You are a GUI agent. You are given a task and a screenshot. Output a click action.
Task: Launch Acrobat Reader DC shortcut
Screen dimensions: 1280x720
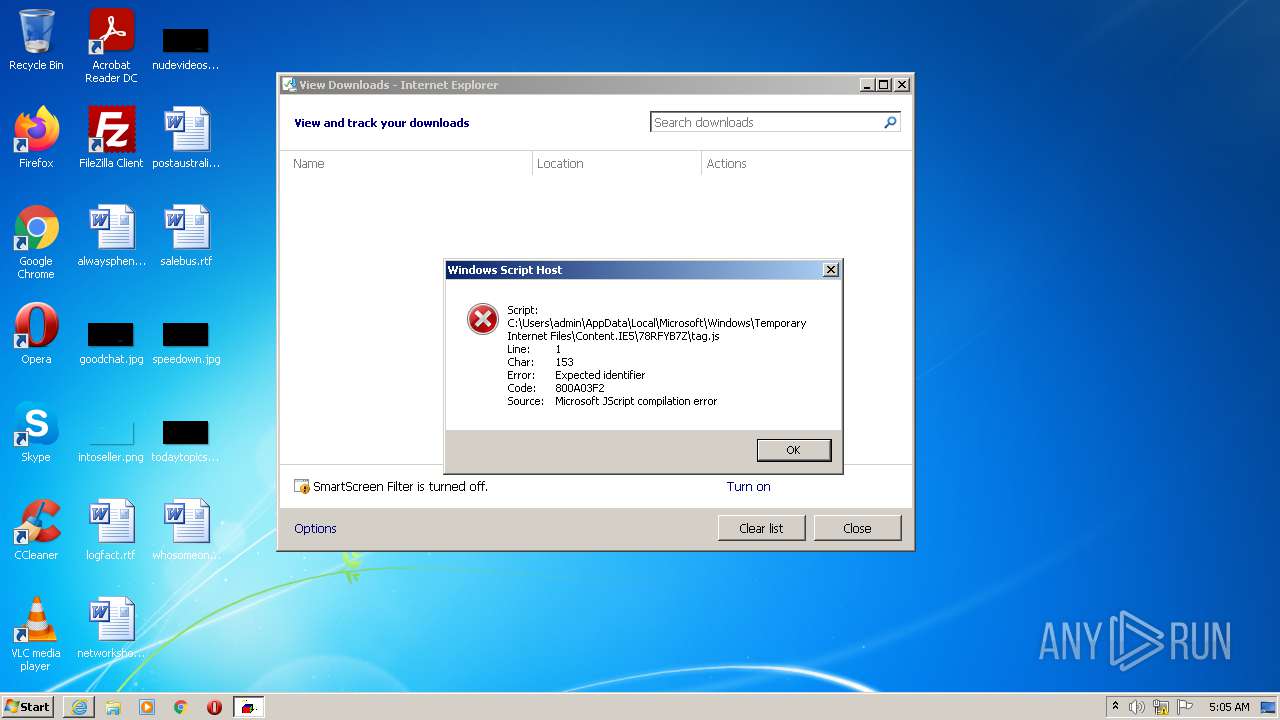coord(111,46)
